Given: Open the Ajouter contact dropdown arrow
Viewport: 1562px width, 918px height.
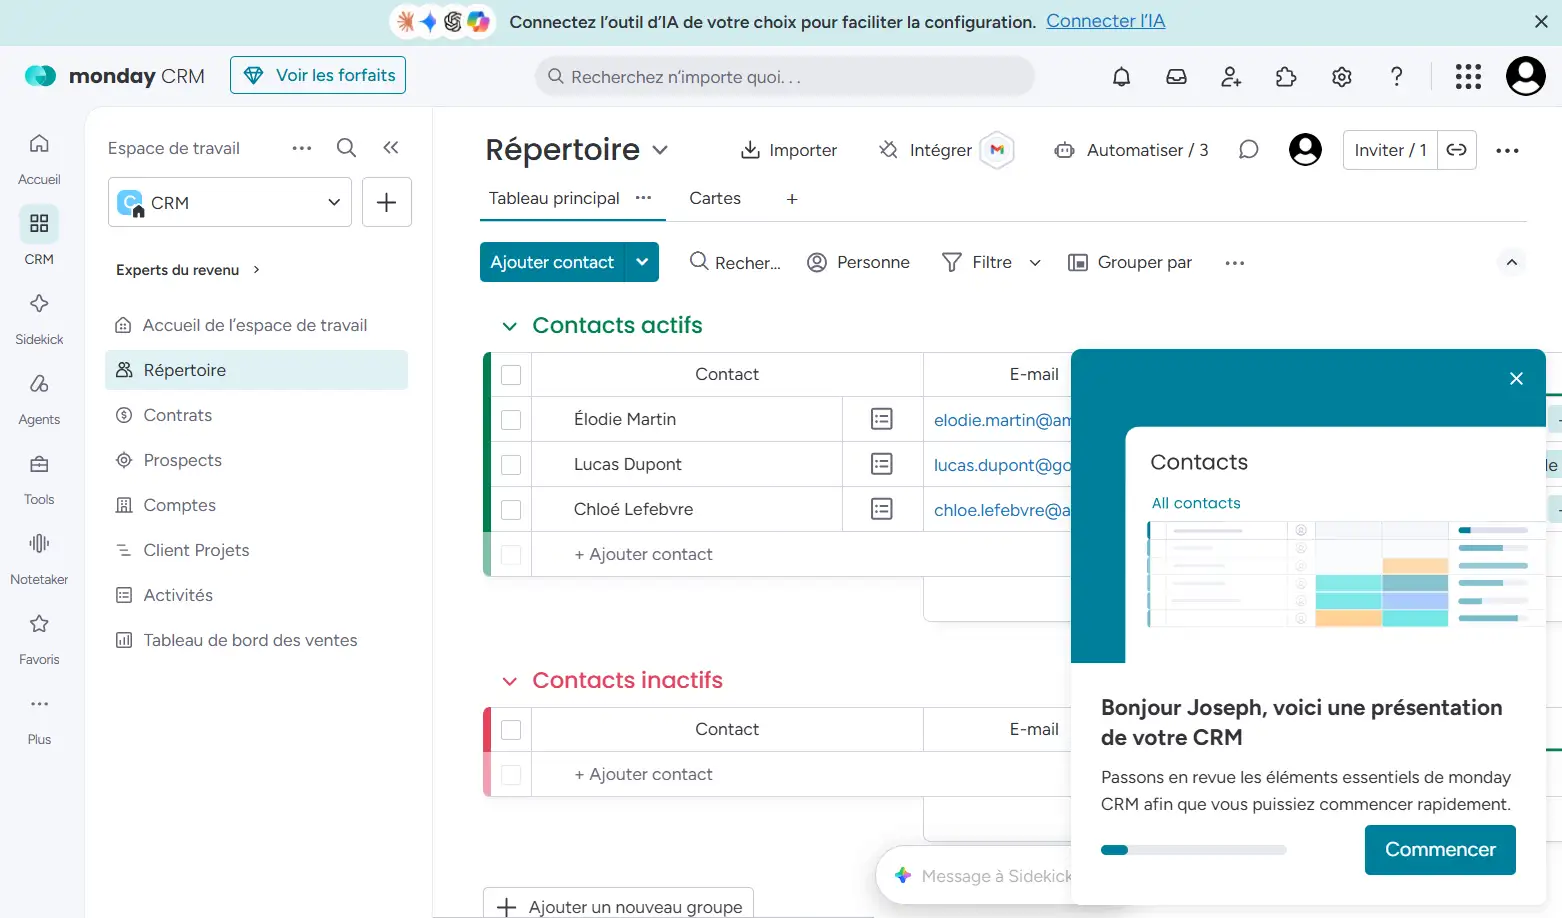Looking at the screenshot, I should [642, 262].
